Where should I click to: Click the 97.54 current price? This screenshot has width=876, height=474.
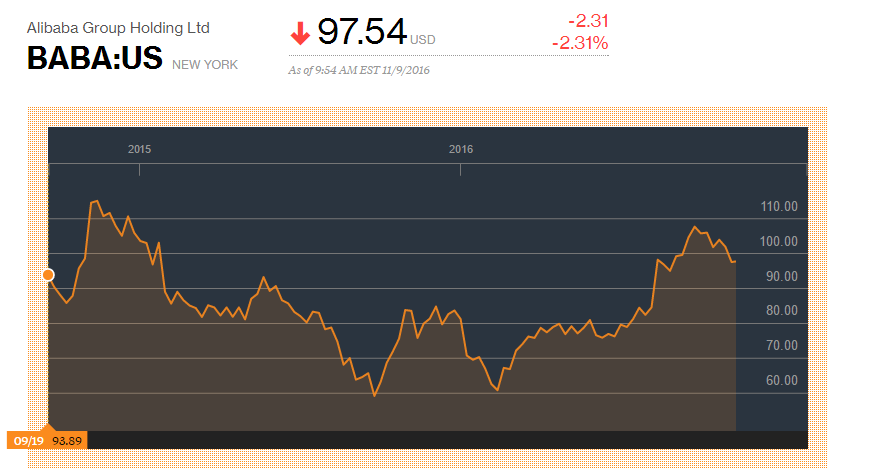[x=362, y=31]
